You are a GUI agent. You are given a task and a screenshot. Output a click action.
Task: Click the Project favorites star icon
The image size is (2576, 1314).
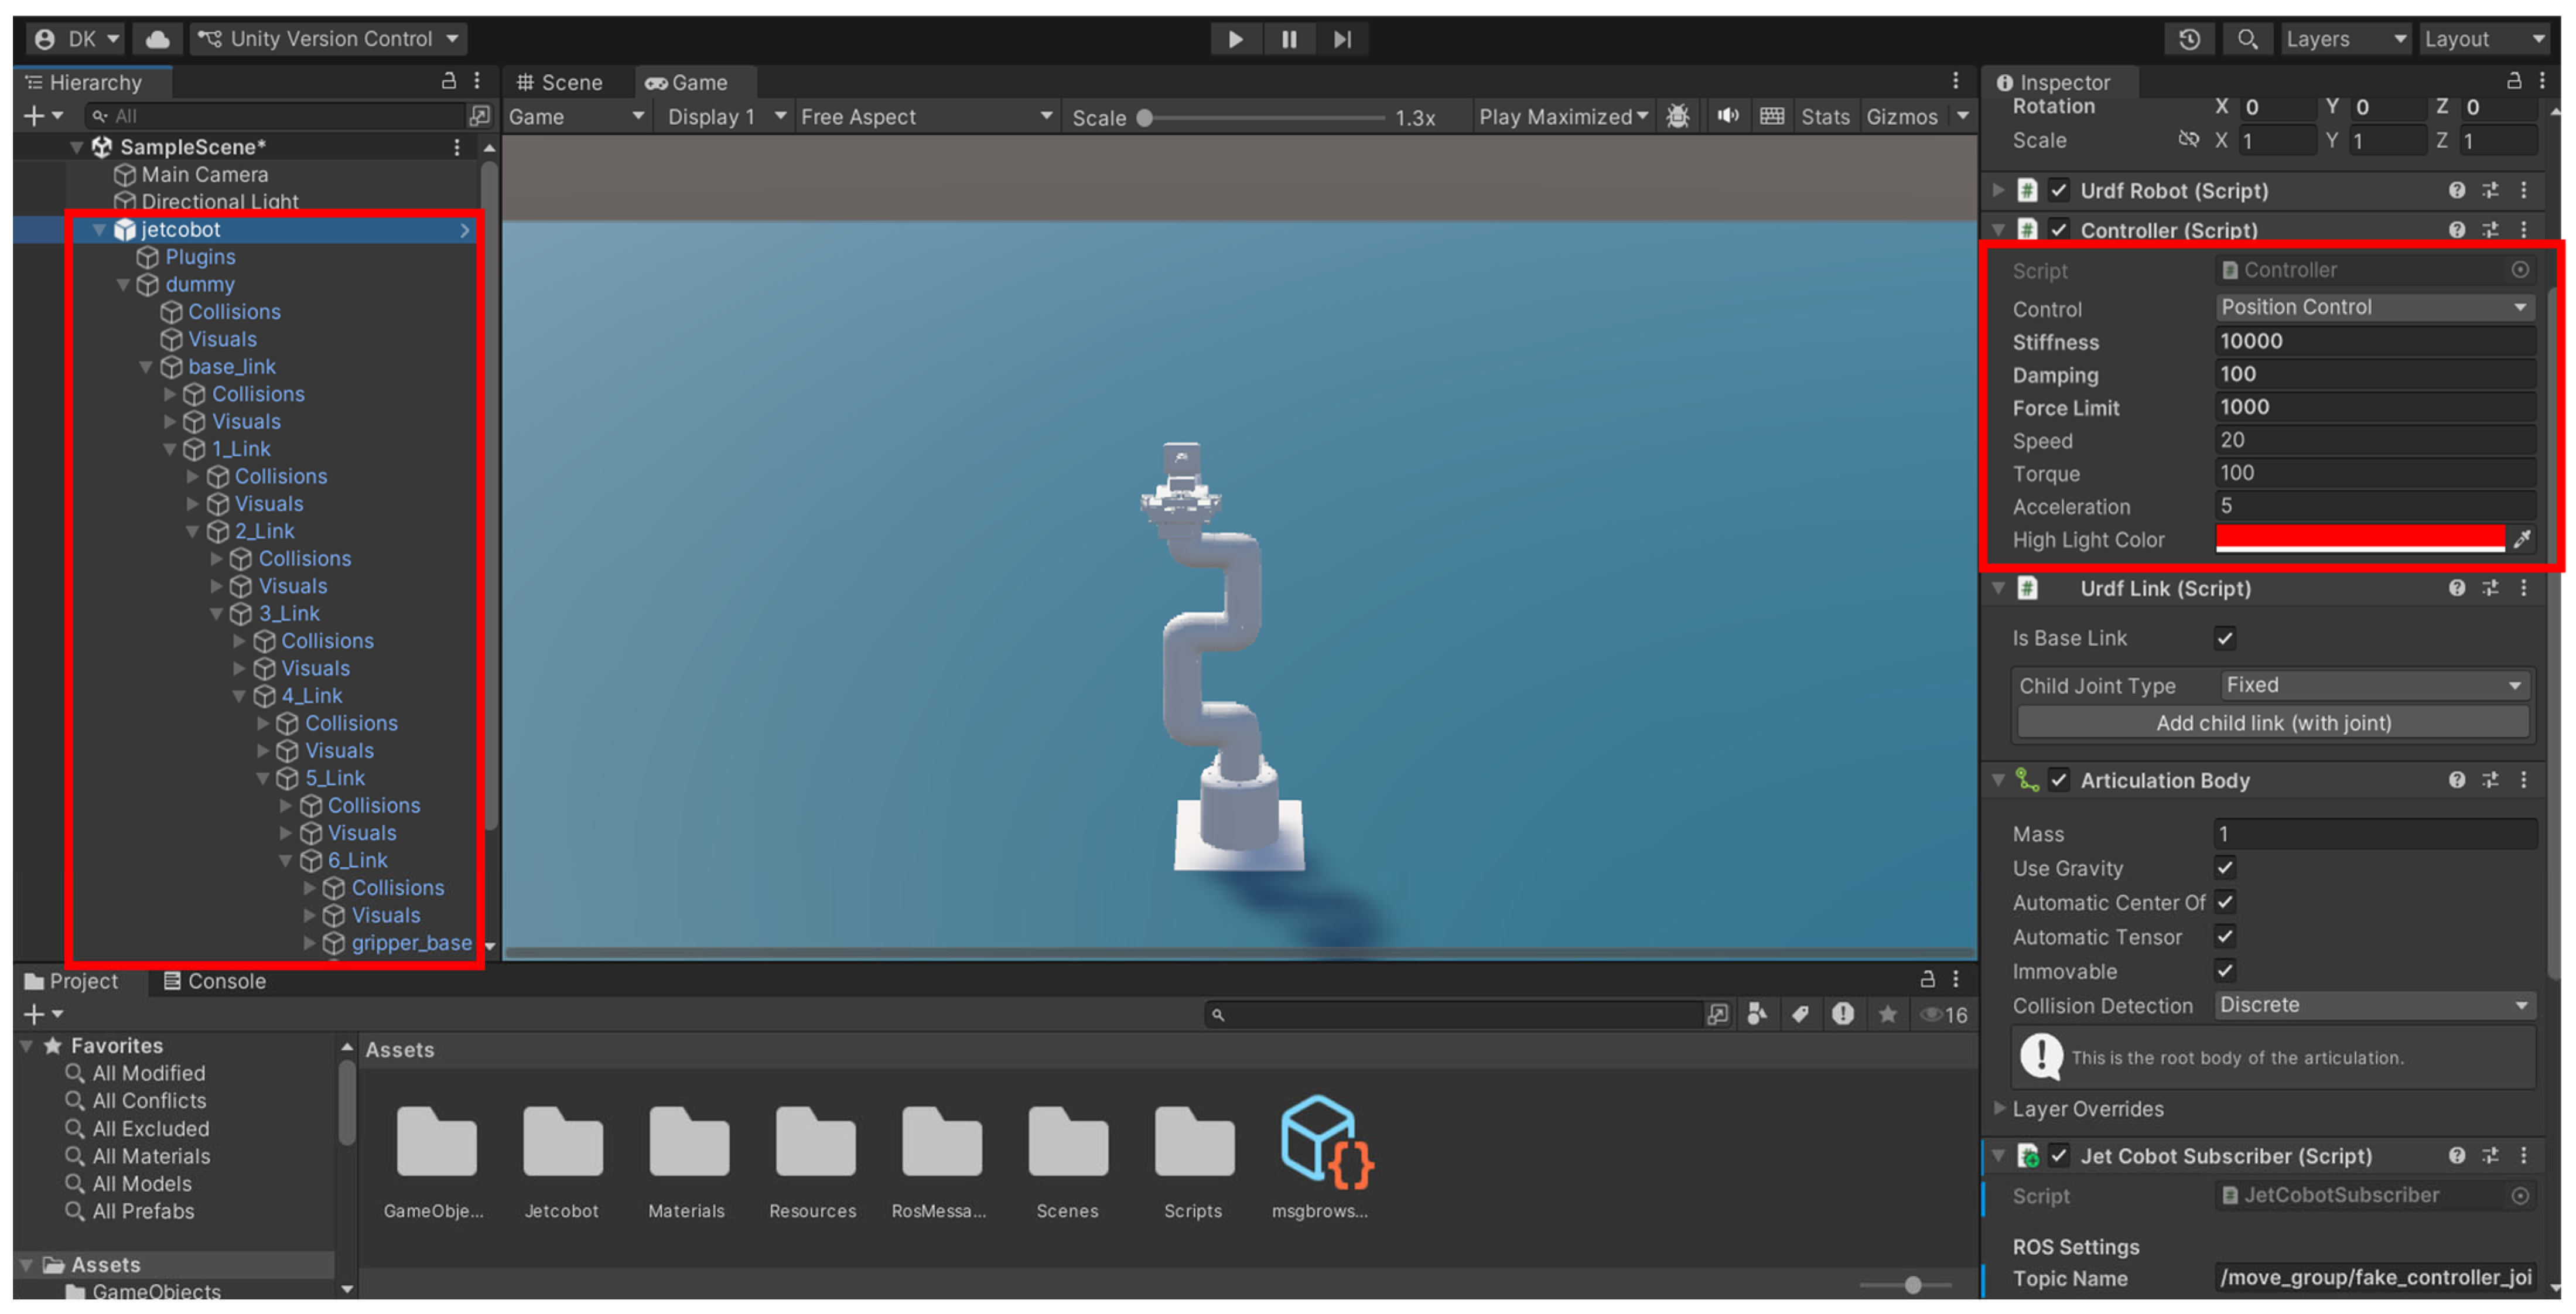(1887, 1014)
